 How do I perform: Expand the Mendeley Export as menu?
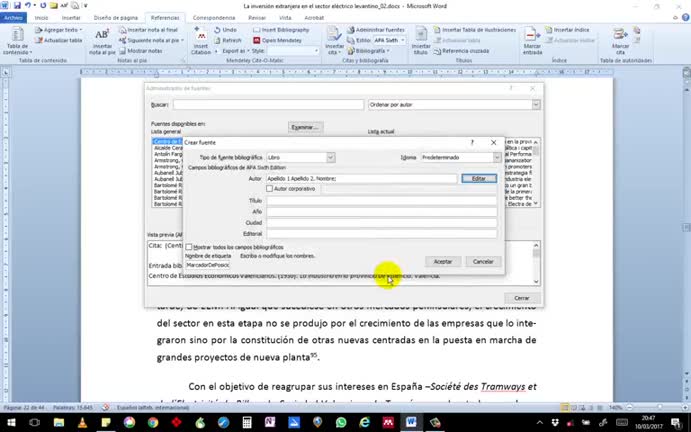(236, 51)
